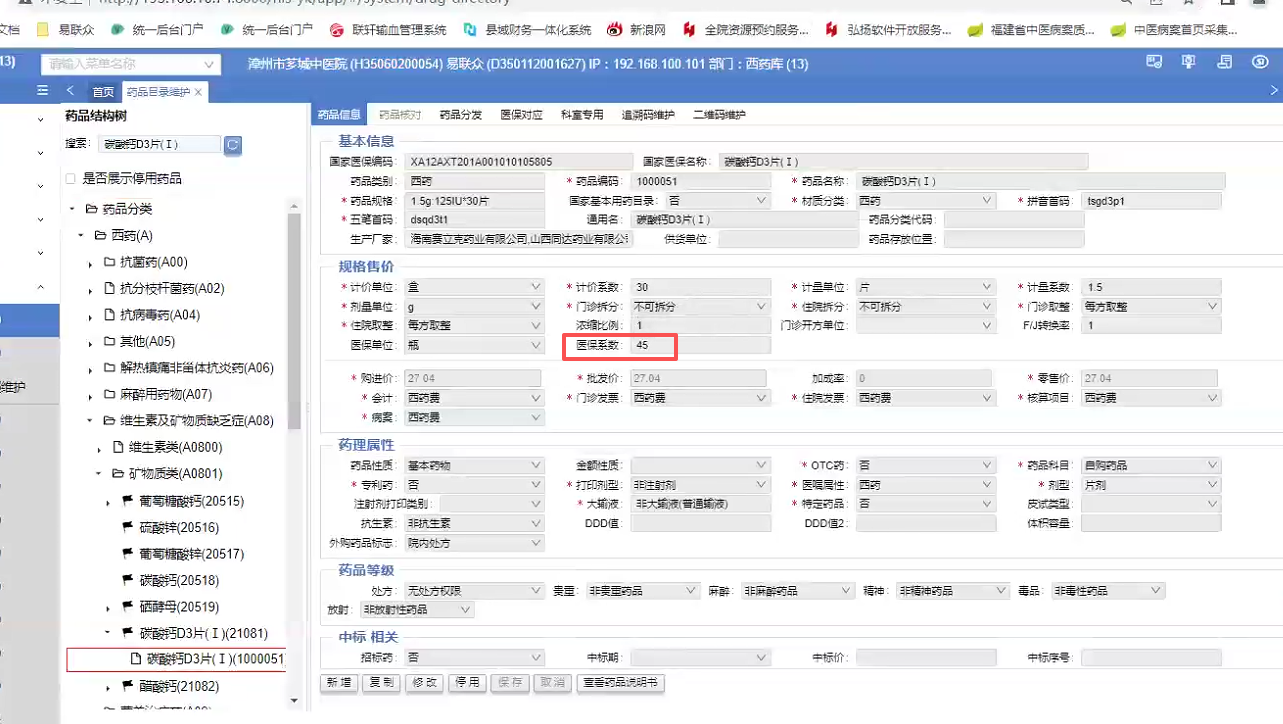Click the second header icon in the top-right group
Screen dimensions: 1283x724
pos(1189,62)
